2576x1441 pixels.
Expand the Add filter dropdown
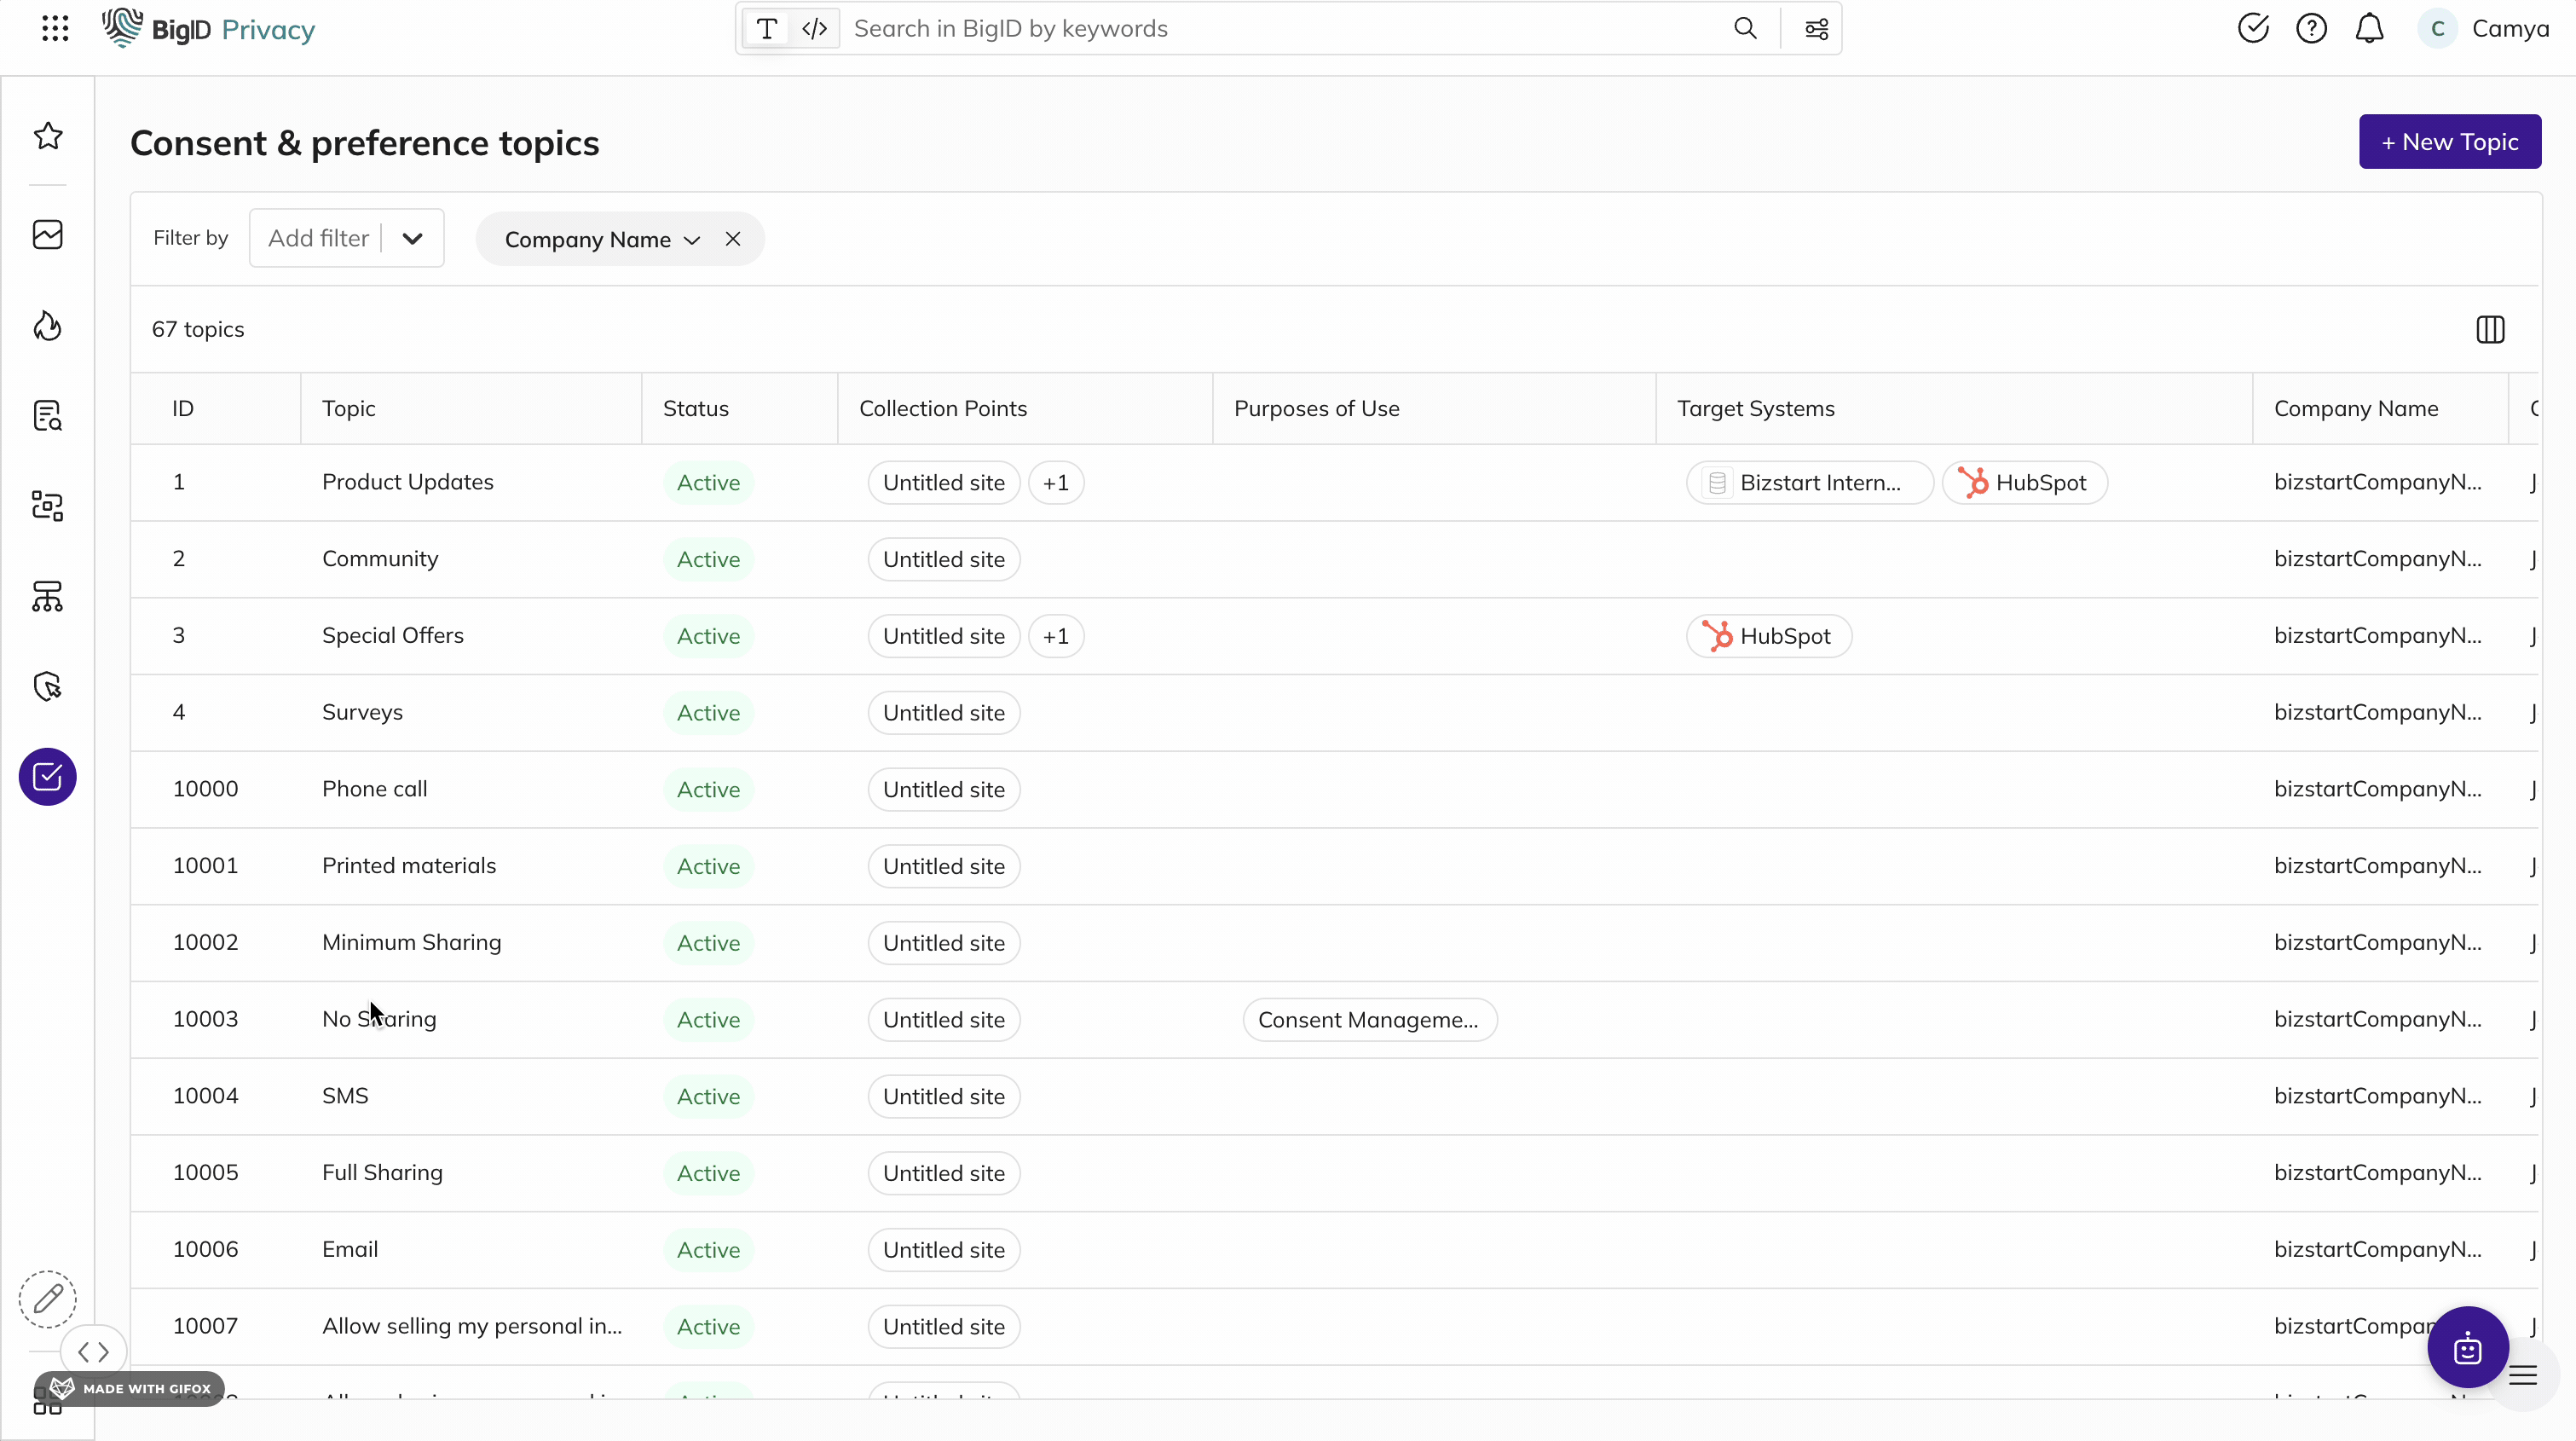(x=413, y=239)
